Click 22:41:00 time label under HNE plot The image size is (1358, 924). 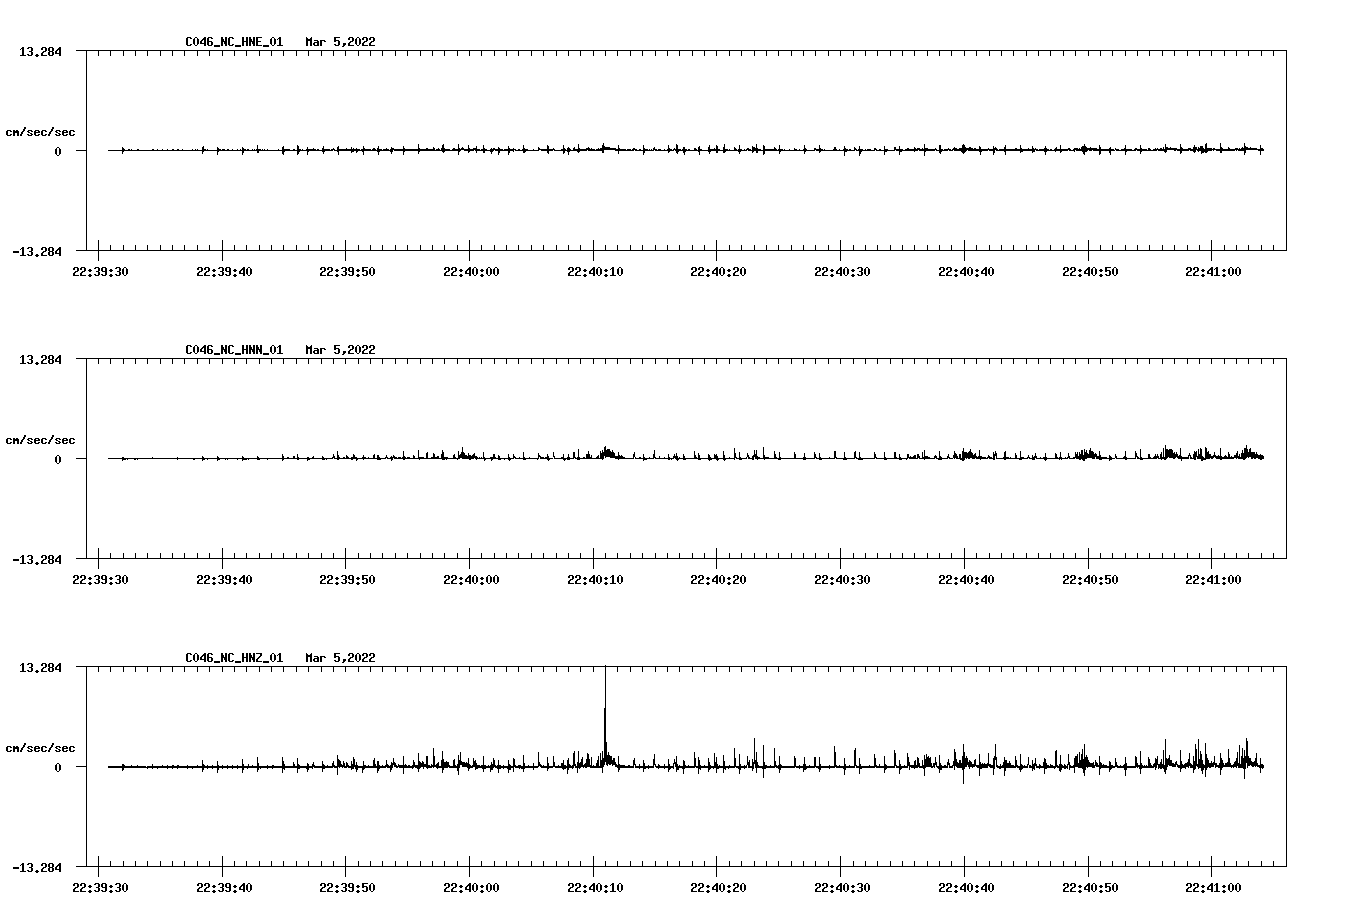coord(1212,271)
